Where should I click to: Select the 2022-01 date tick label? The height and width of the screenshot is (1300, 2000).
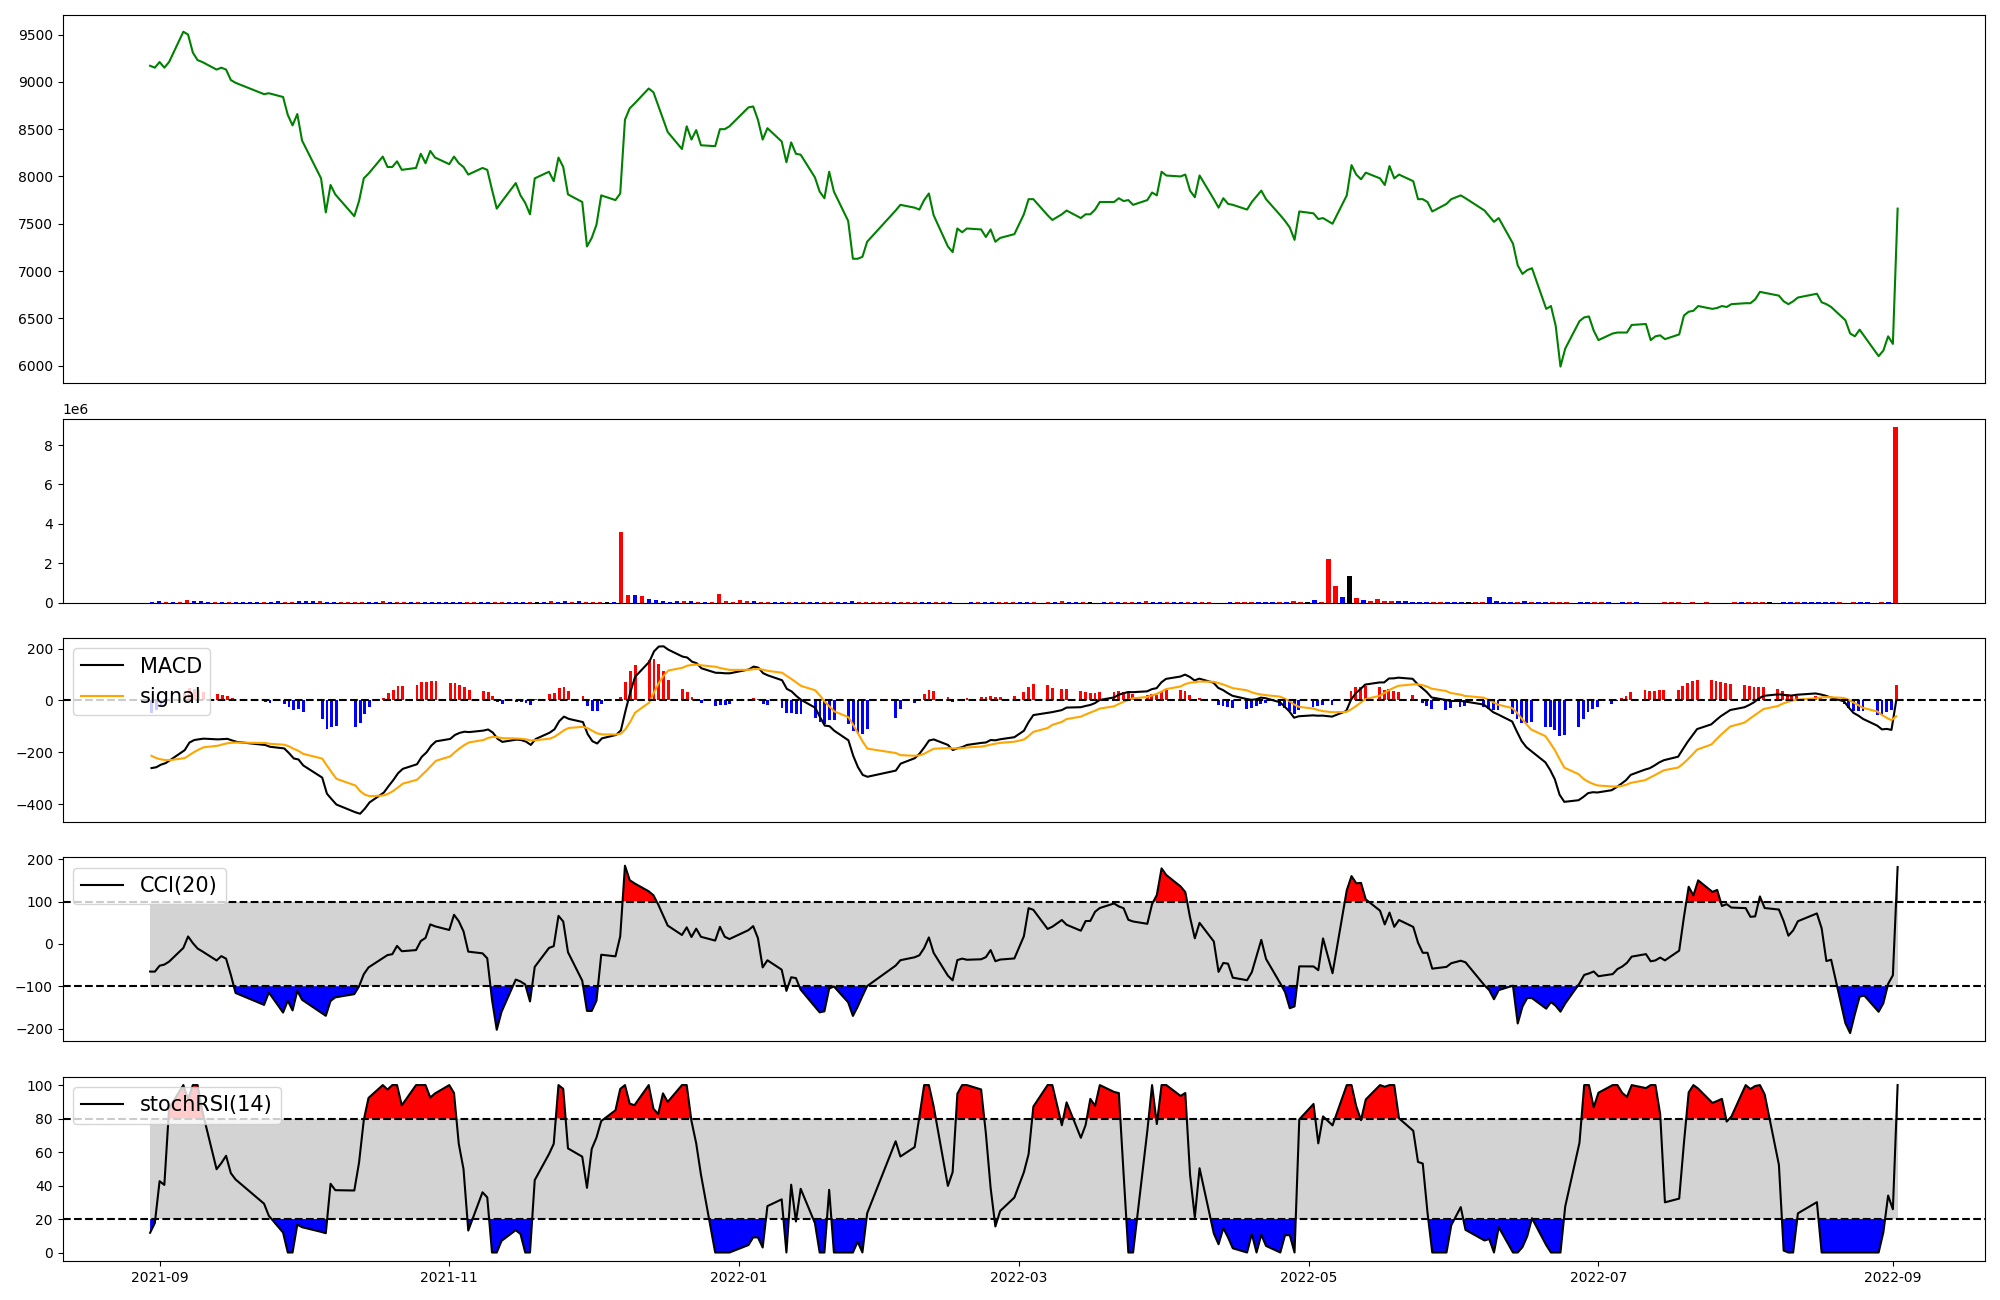[x=739, y=1277]
